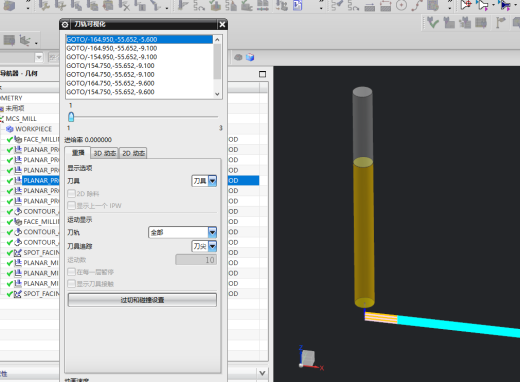Screen dimensions: 520x382
Task: Click the cyan tool path segment in viewport
Action: coord(458,326)
